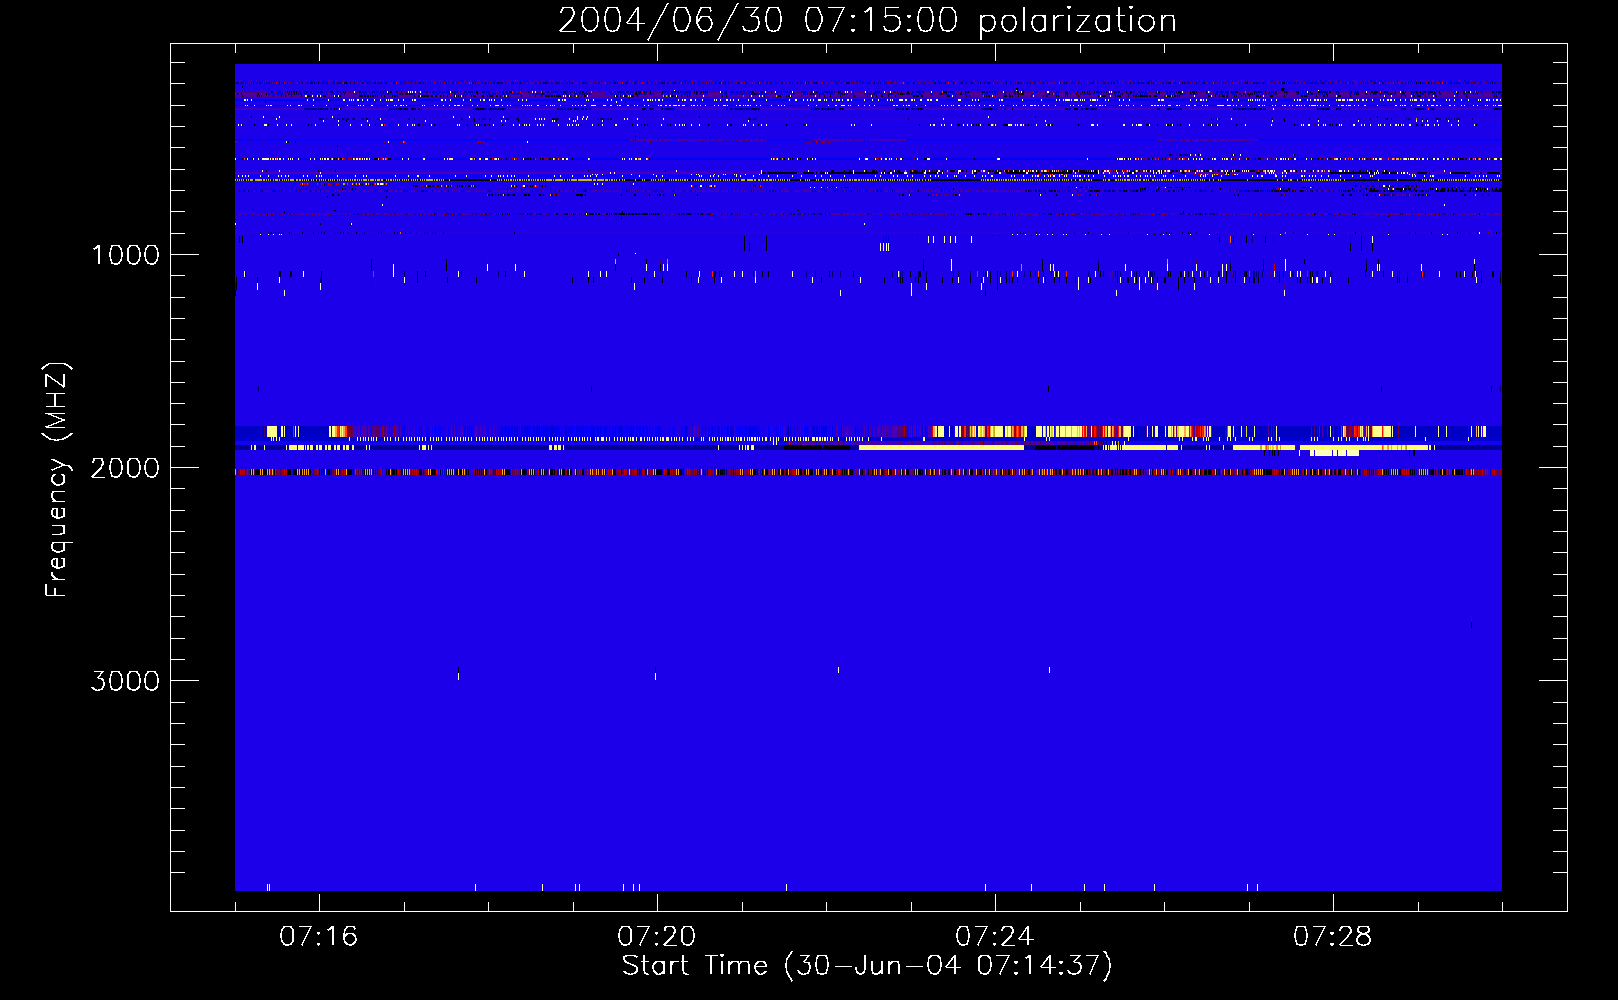The image size is (1618, 1000).
Task: Click the 'Start Time (30-Jun-04 07:14:37)' x-axis label
Action: [867, 966]
